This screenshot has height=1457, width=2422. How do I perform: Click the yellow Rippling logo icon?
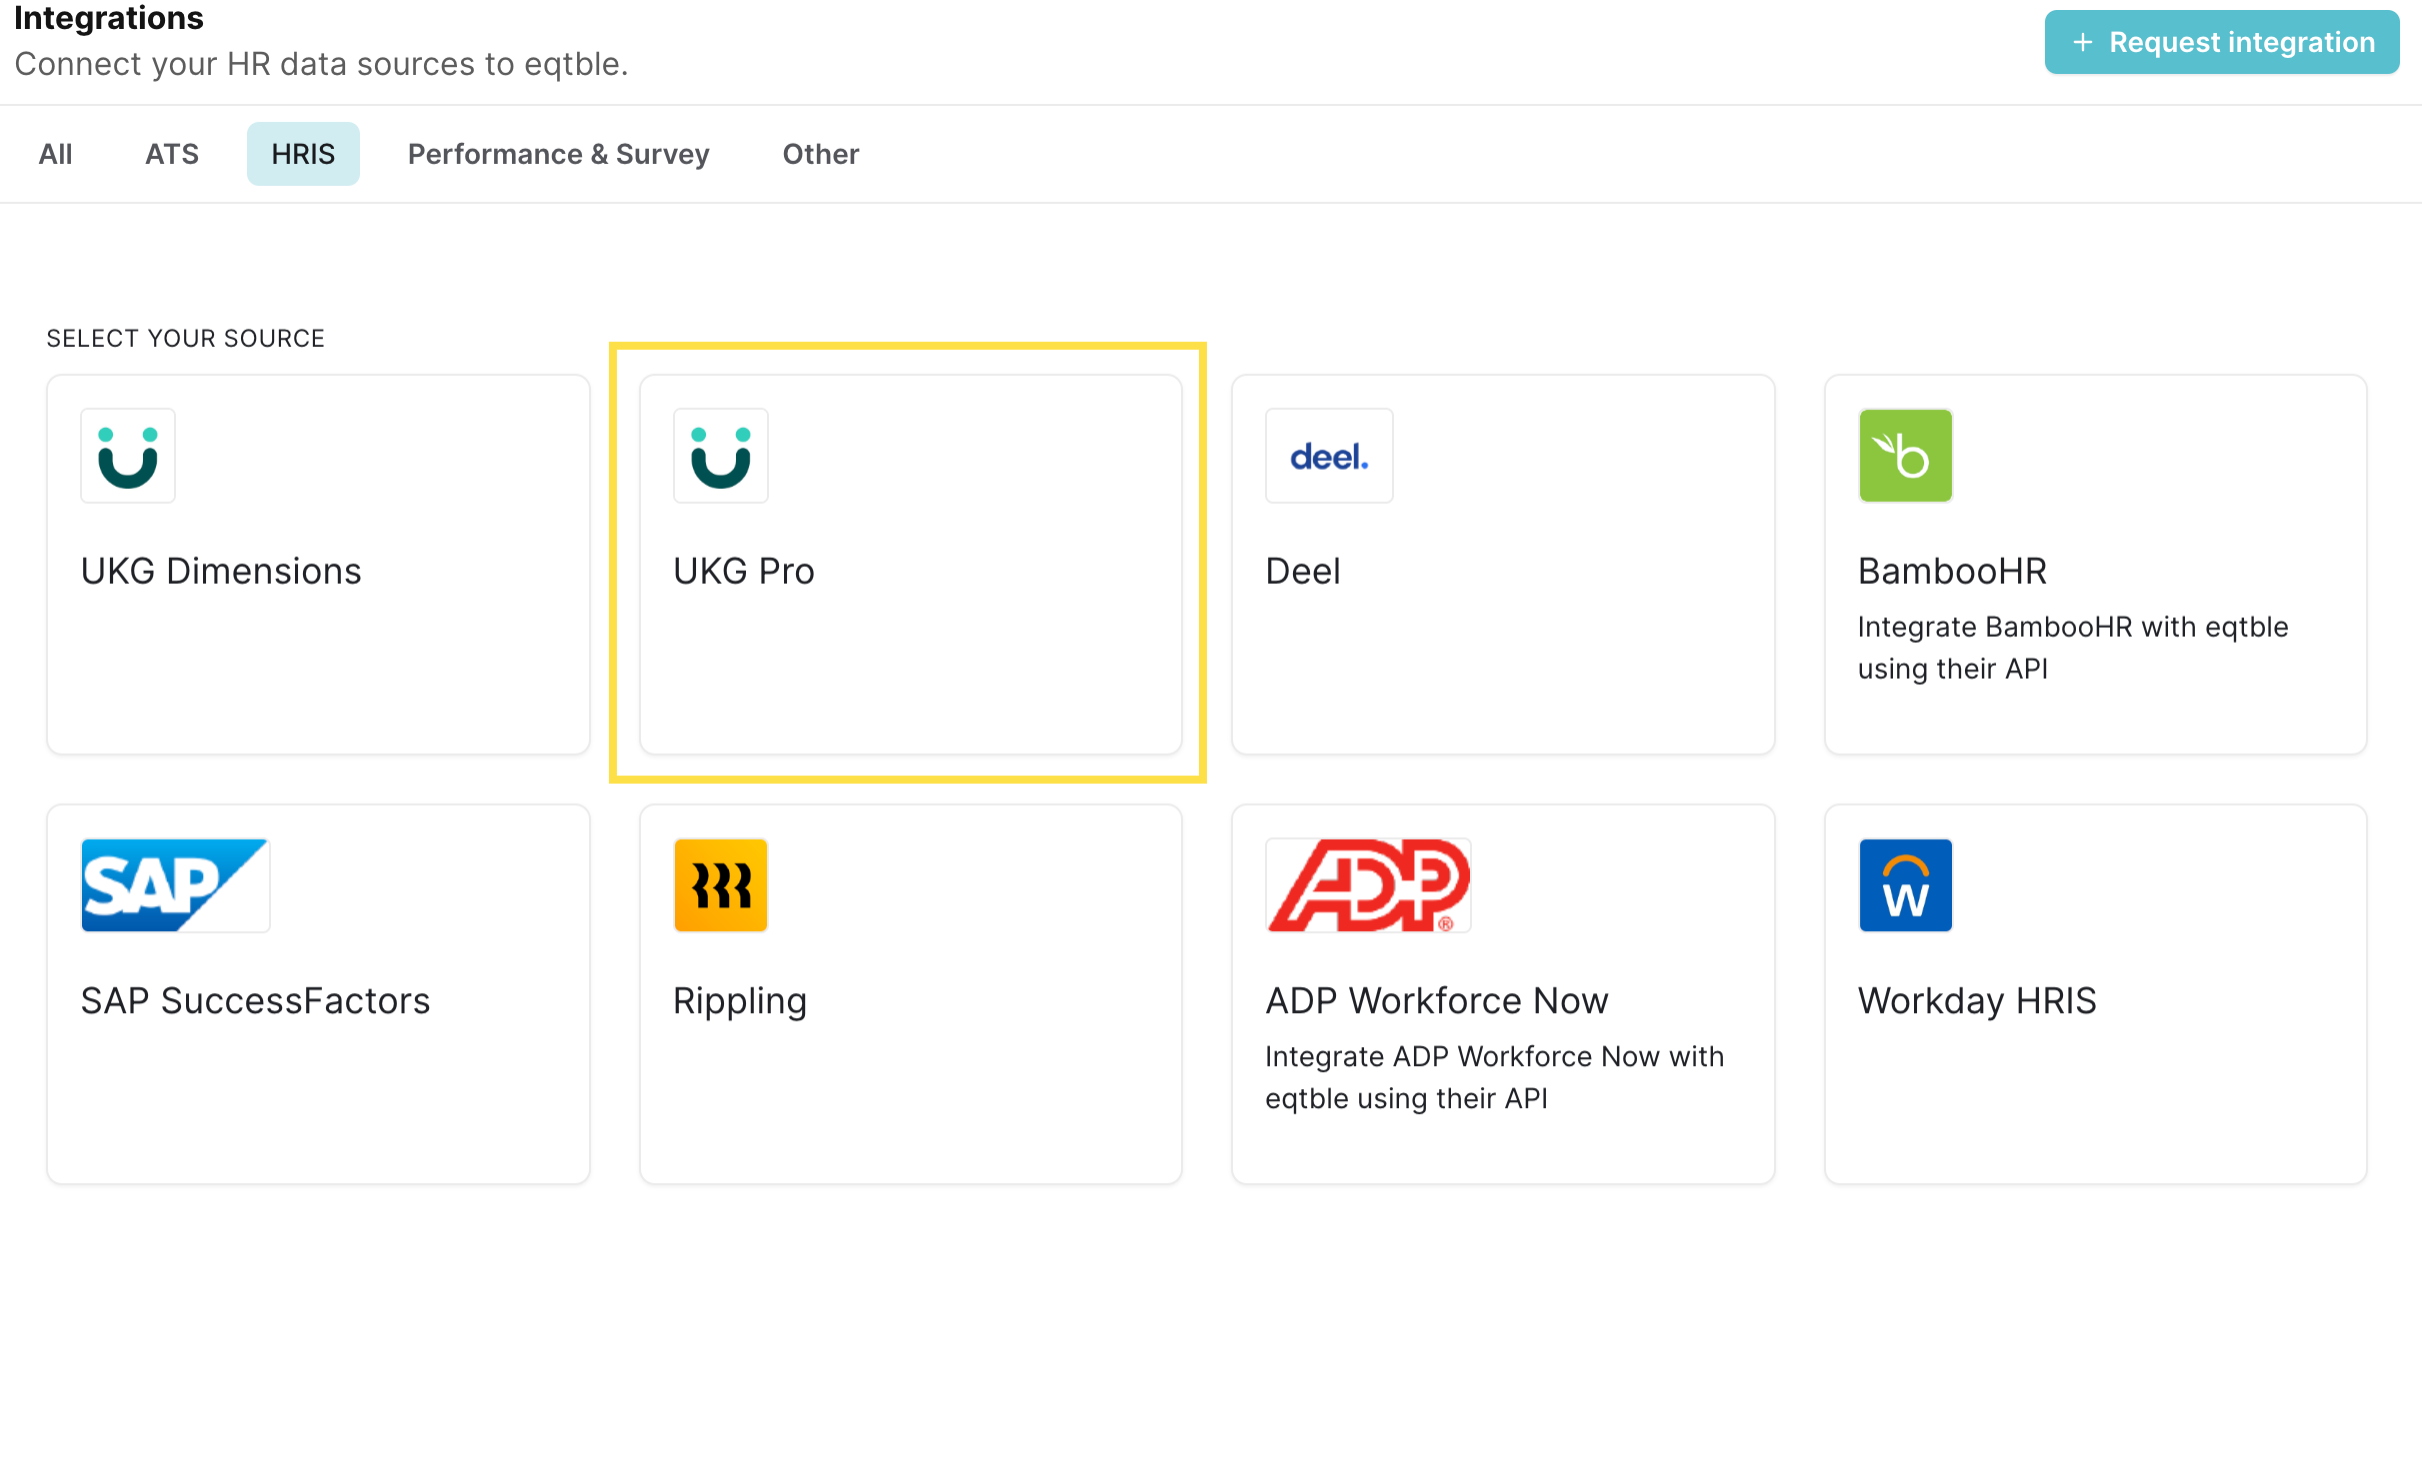[720, 885]
